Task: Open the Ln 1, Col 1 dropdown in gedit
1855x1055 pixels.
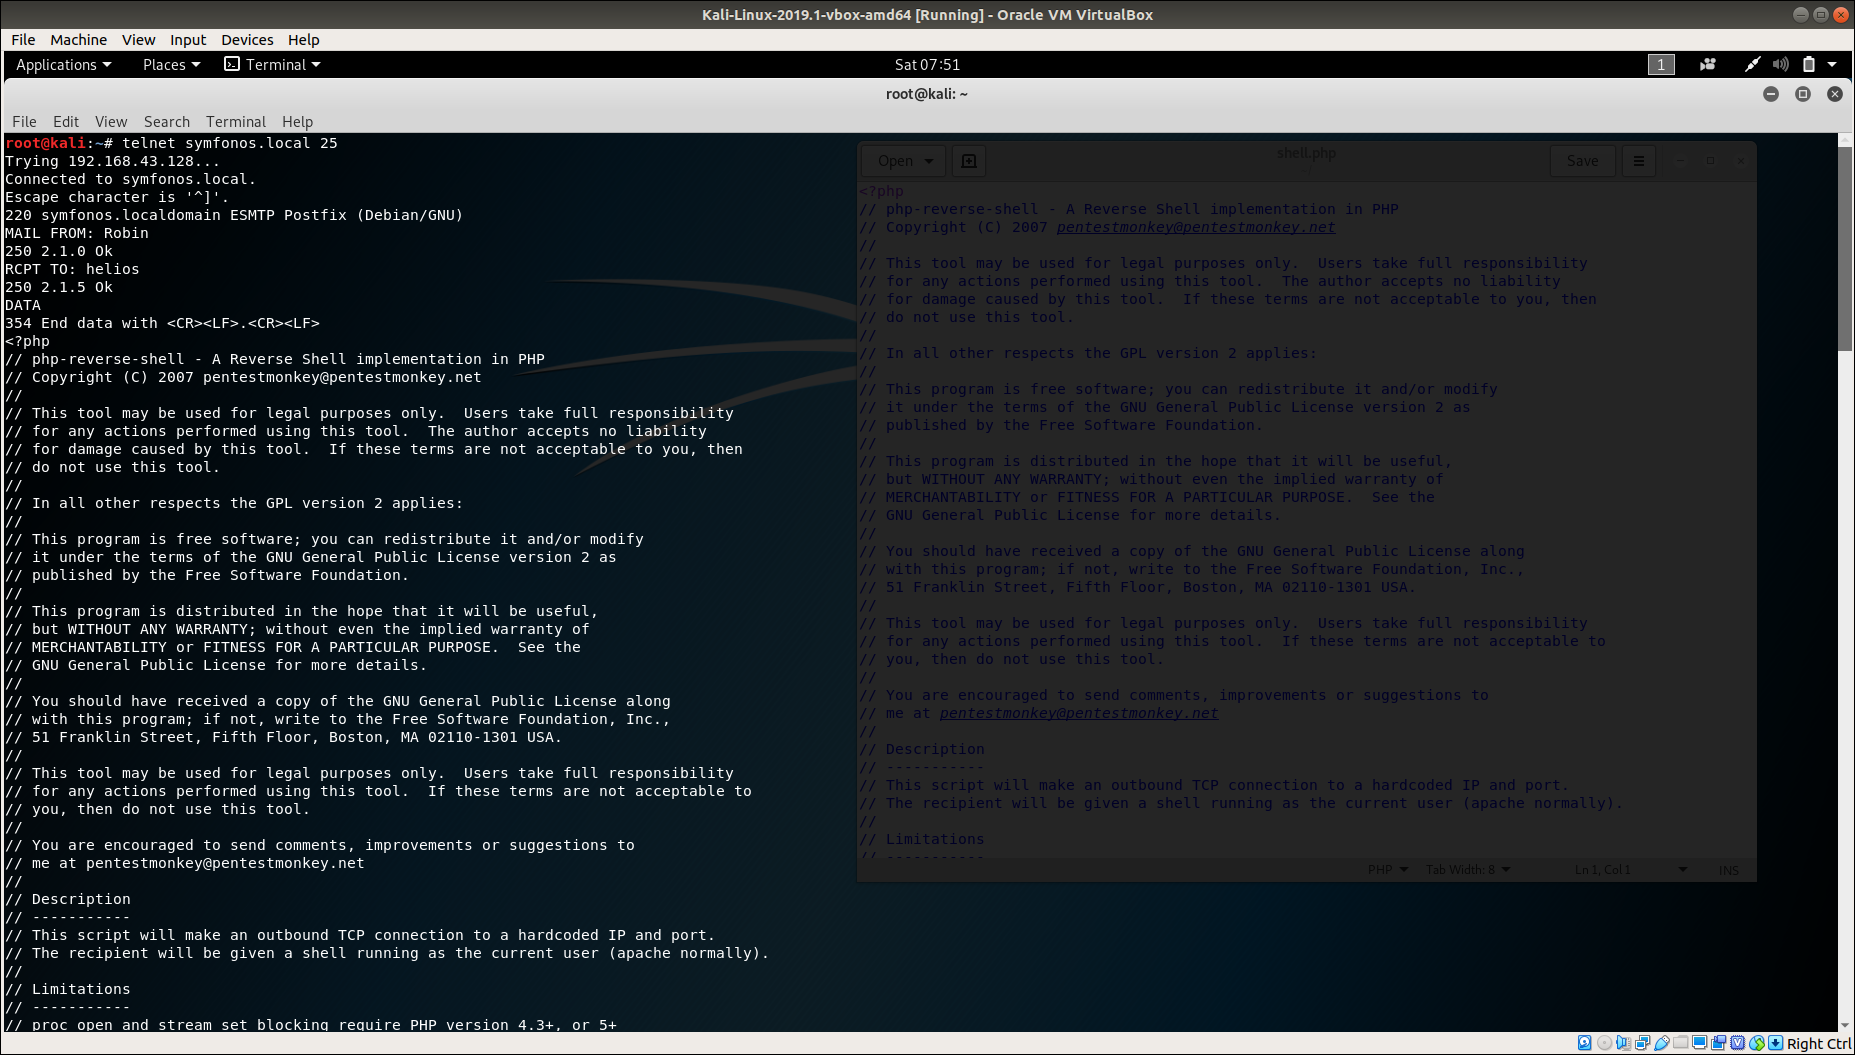Action: 1631,870
